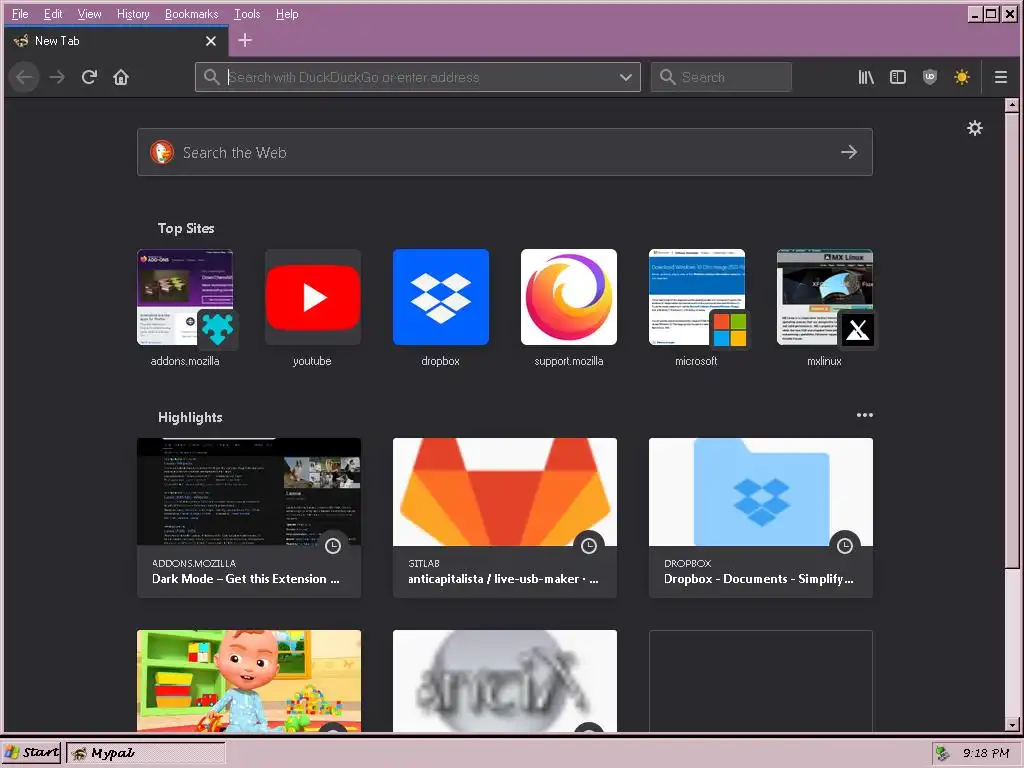This screenshot has width=1024, height=768.
Task: Open Highlights section three-dot menu
Action: click(x=865, y=415)
